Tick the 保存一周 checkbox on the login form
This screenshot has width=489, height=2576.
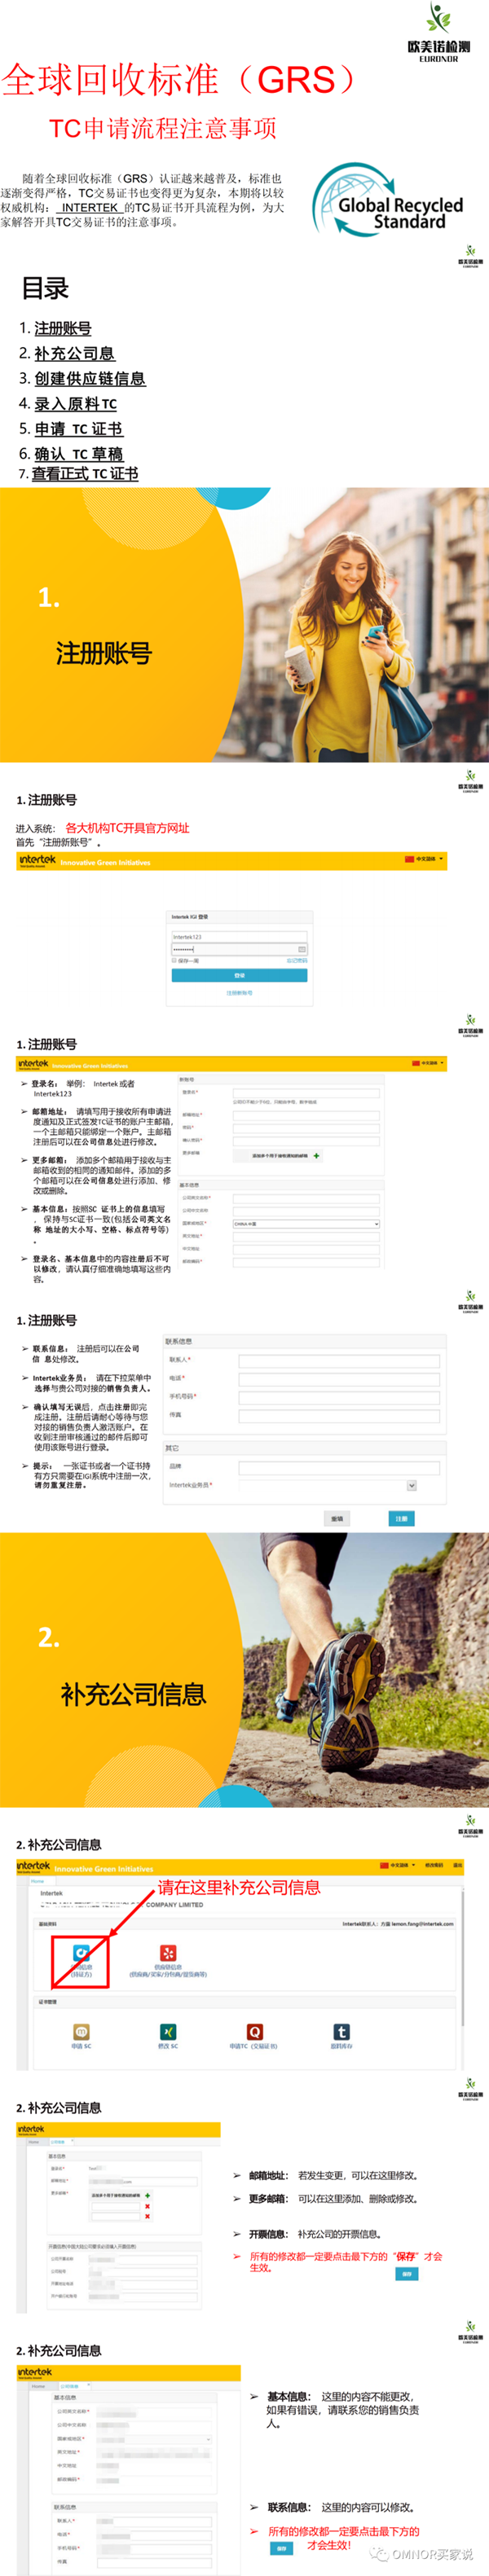coord(174,960)
